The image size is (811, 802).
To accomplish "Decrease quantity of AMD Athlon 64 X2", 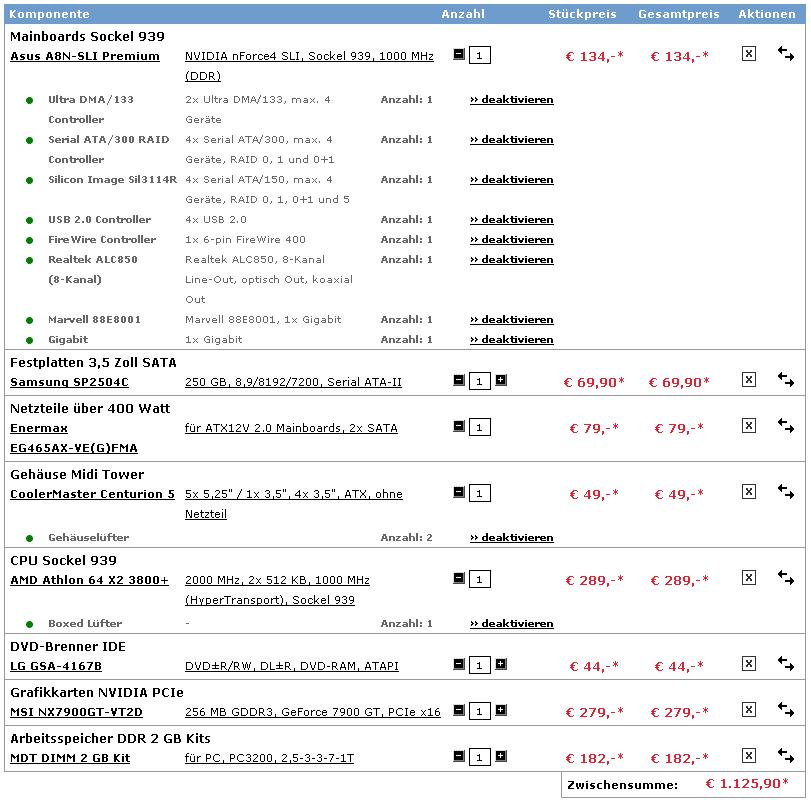I will [x=459, y=578].
